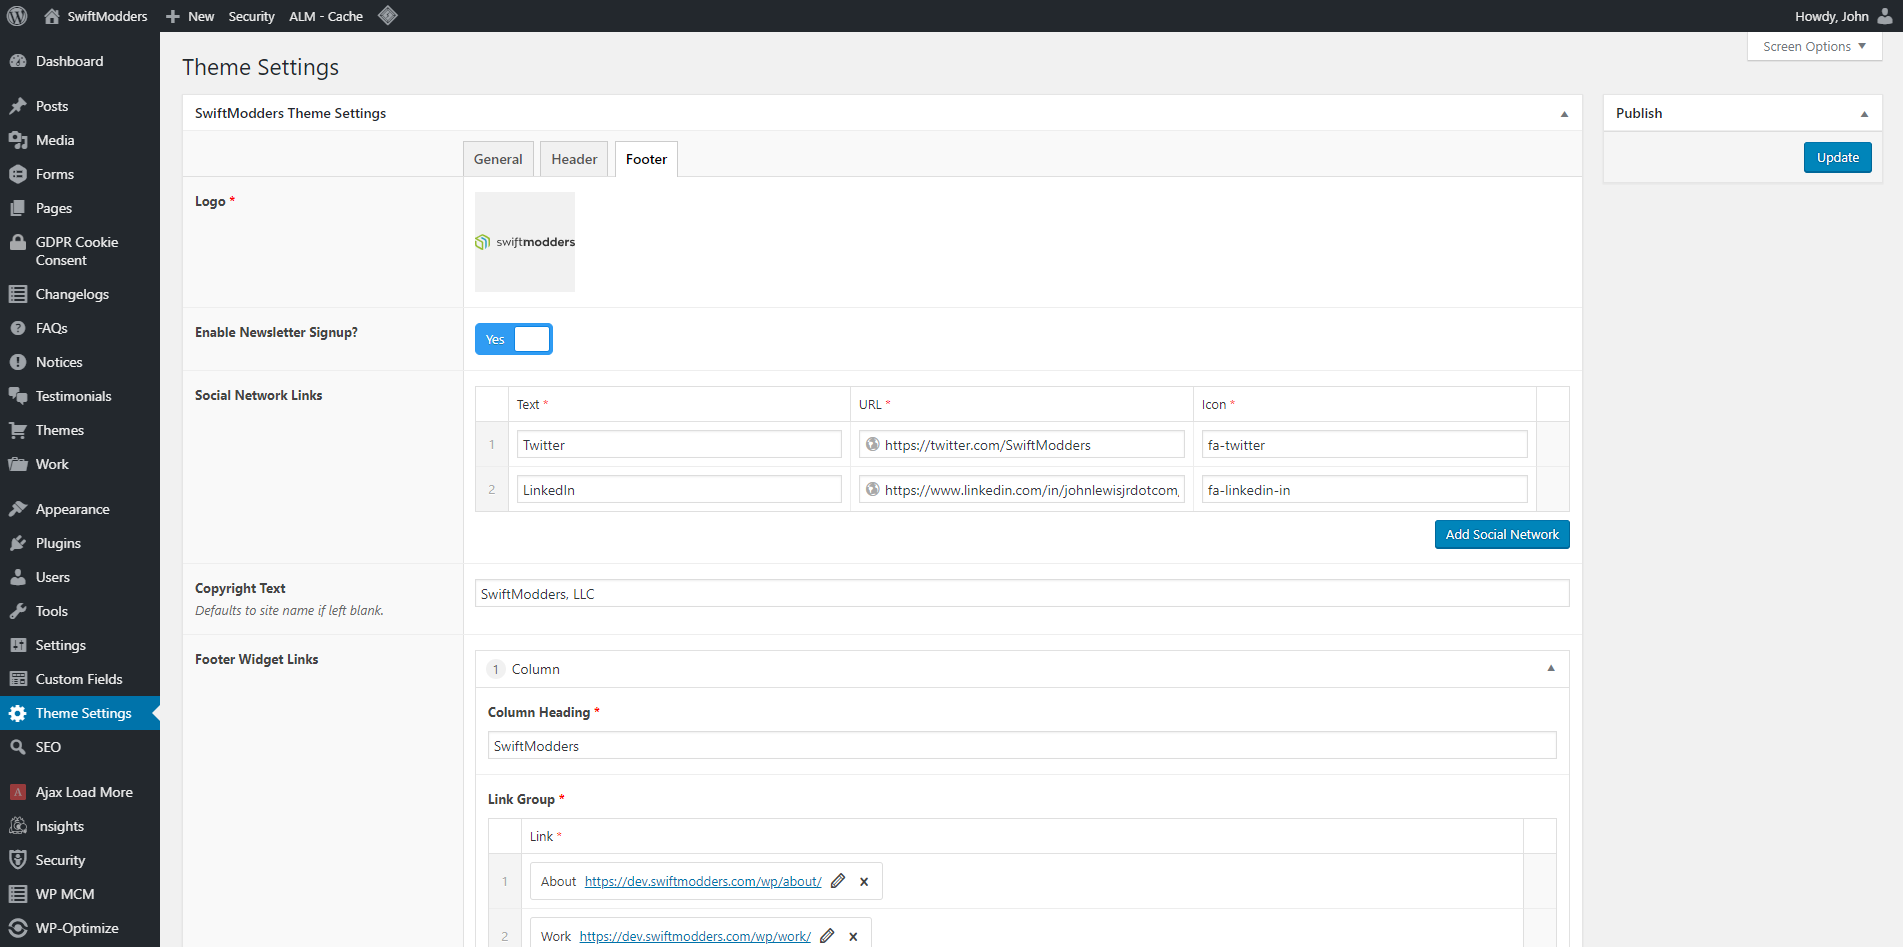Click the Notices exclamation icon
1903x947 pixels.
point(18,362)
